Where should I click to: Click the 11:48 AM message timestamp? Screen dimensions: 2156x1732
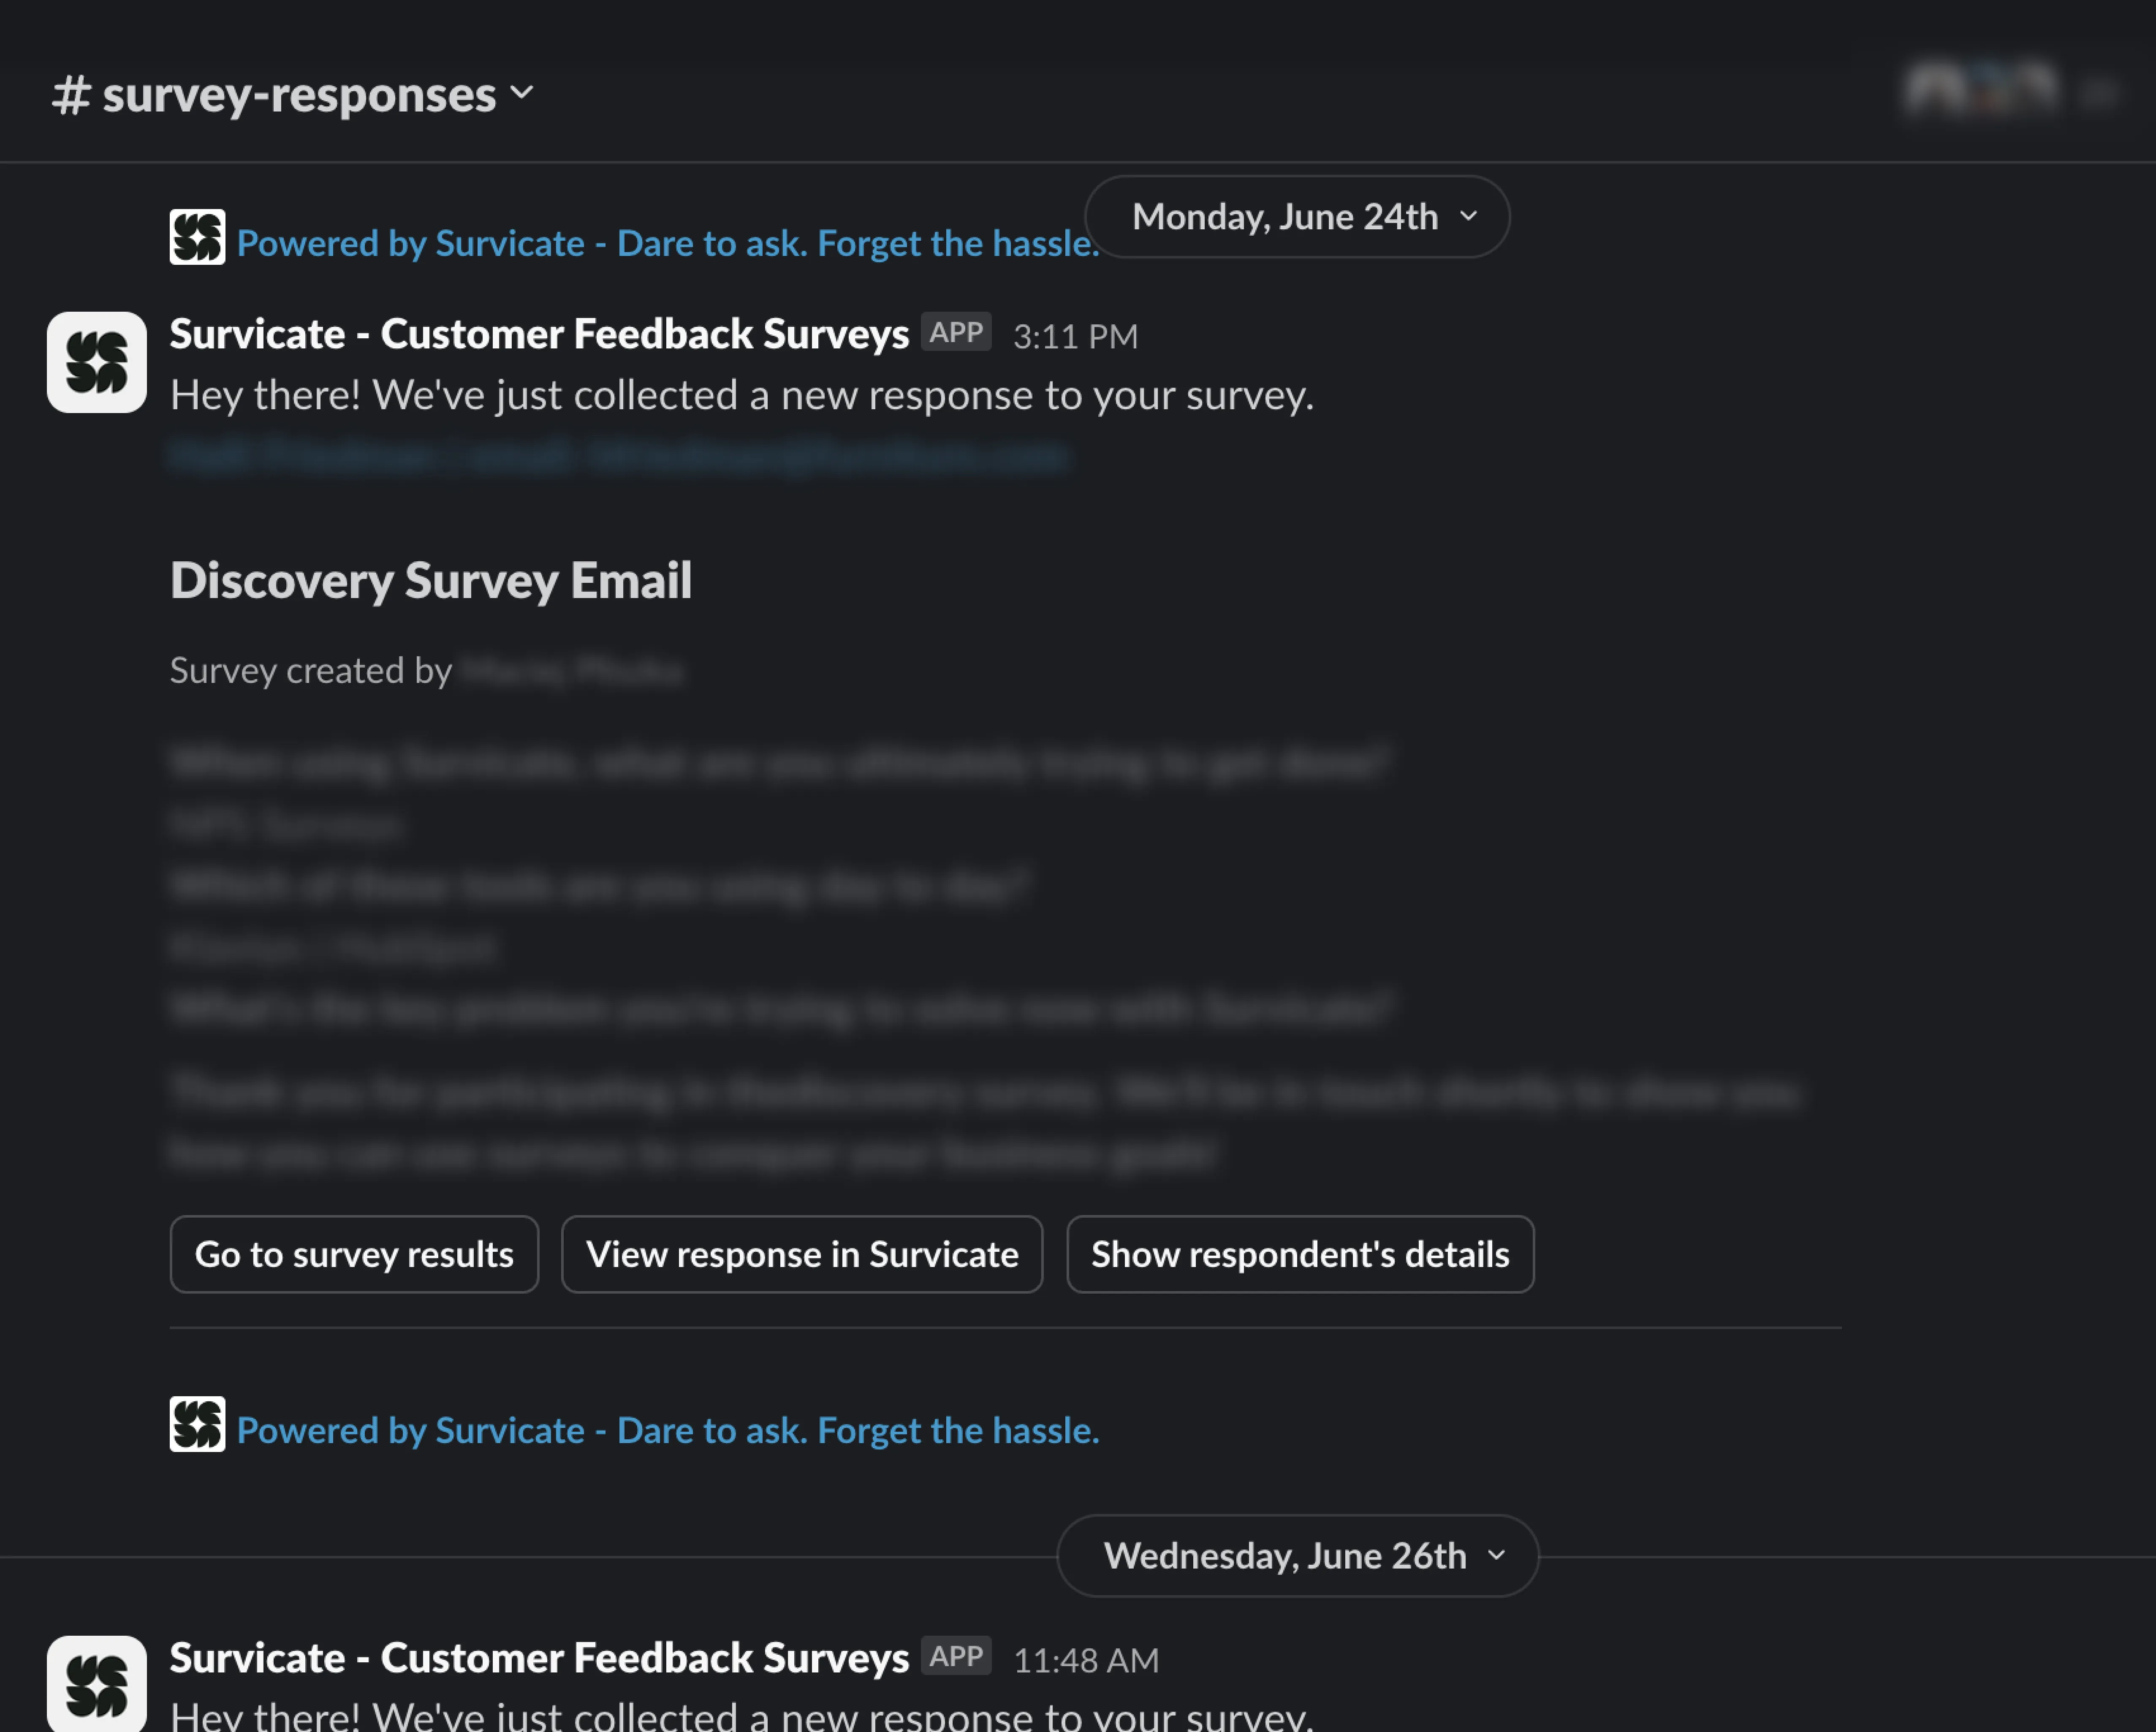(1085, 1660)
